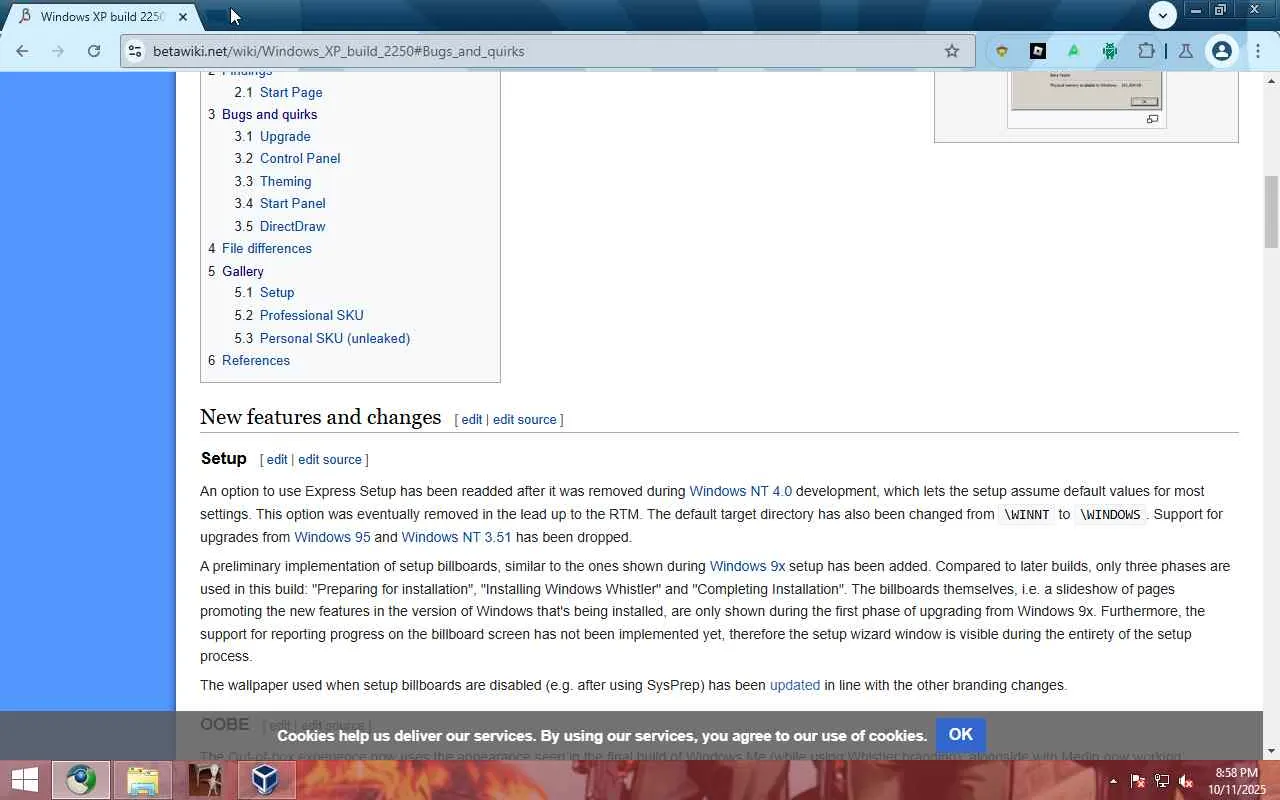This screenshot has height=800, width=1280.
Task: Go back to the previous page
Action: 22,51
